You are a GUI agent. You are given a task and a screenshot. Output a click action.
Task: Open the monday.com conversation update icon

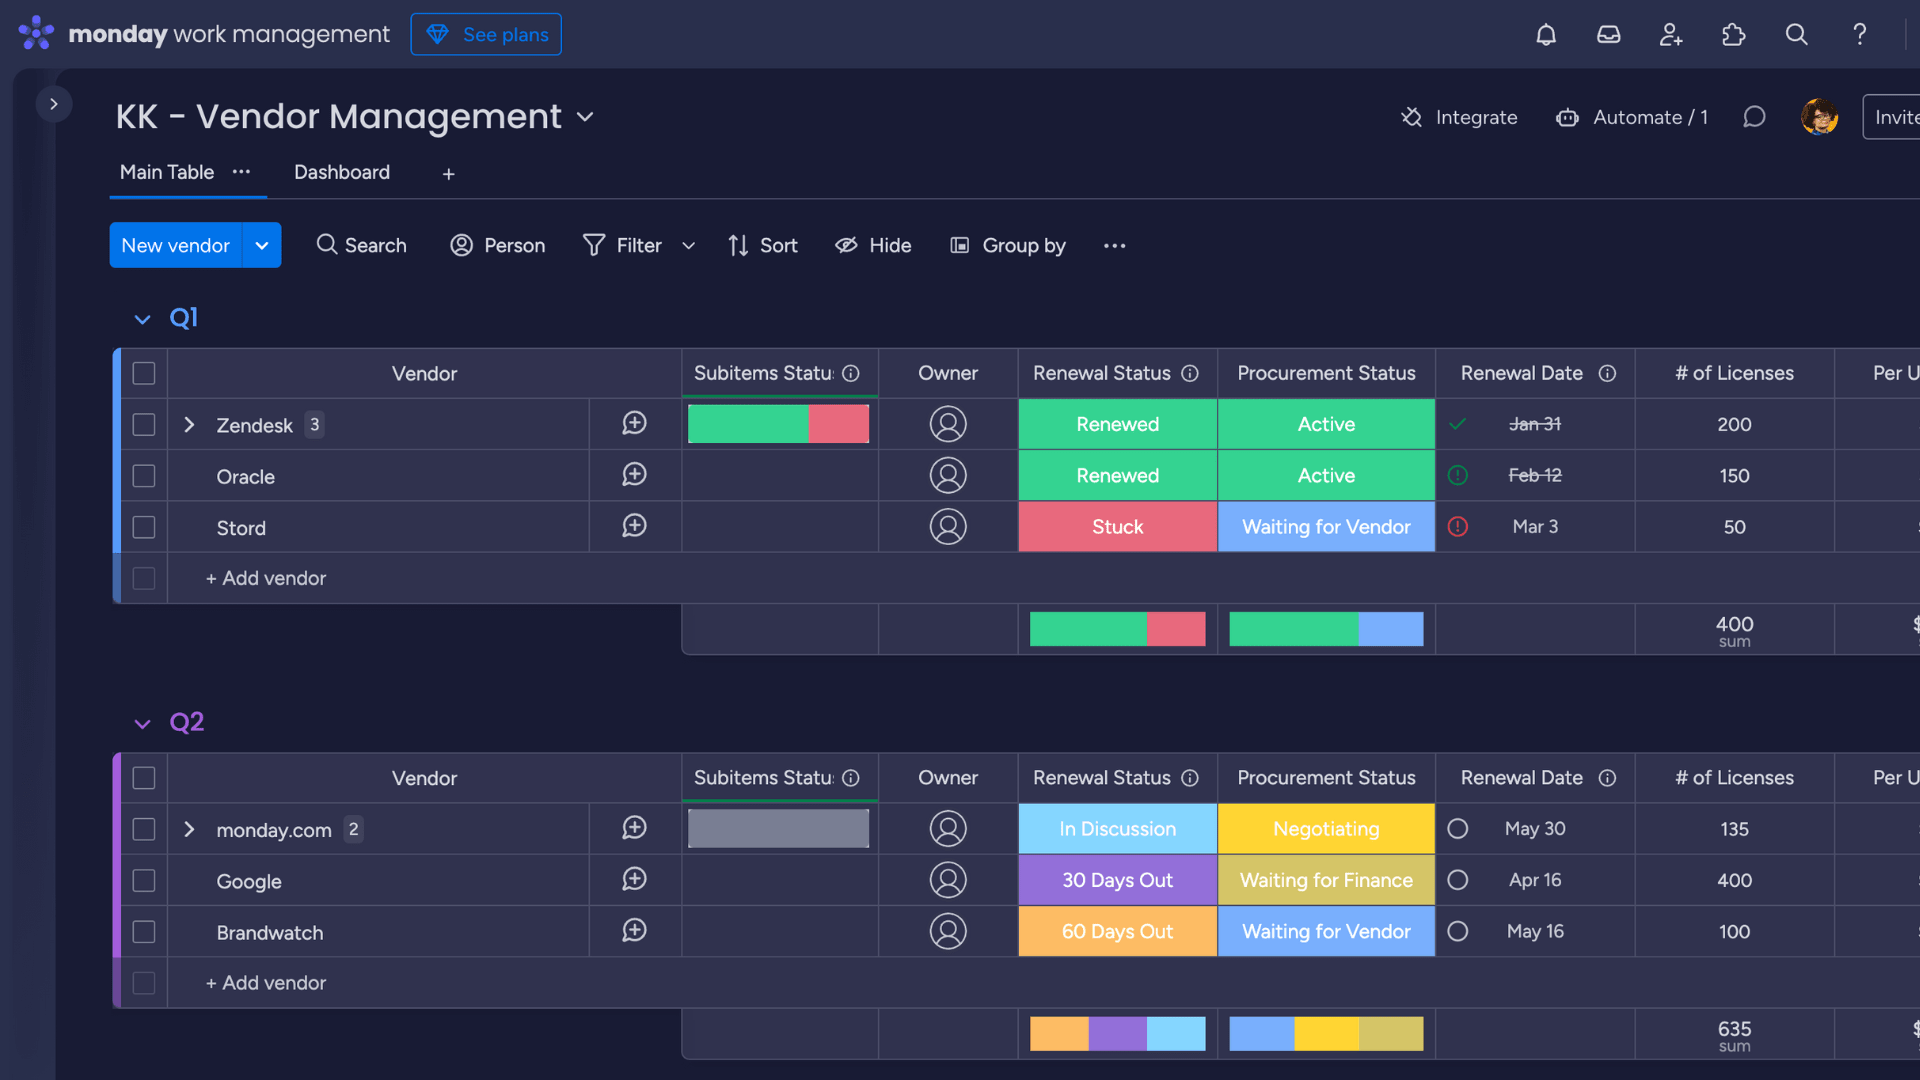pyautogui.click(x=634, y=828)
